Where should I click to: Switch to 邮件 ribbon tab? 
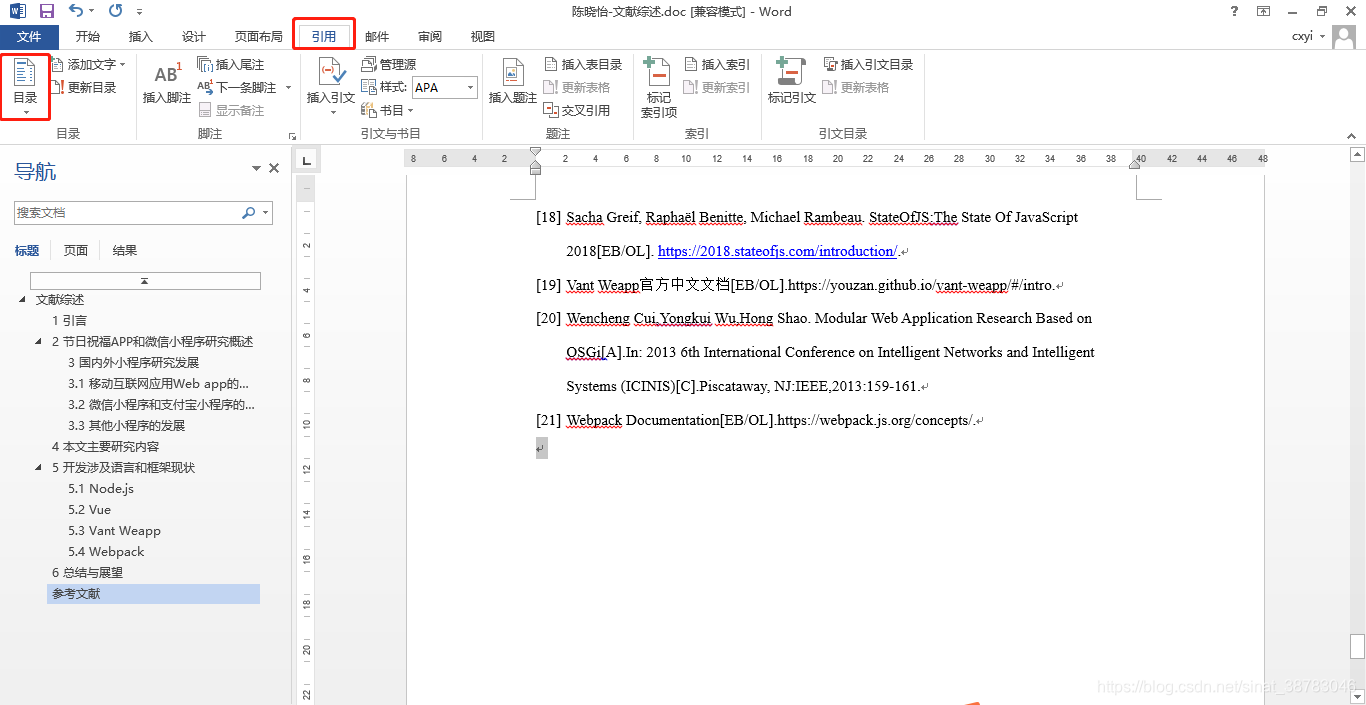(377, 36)
